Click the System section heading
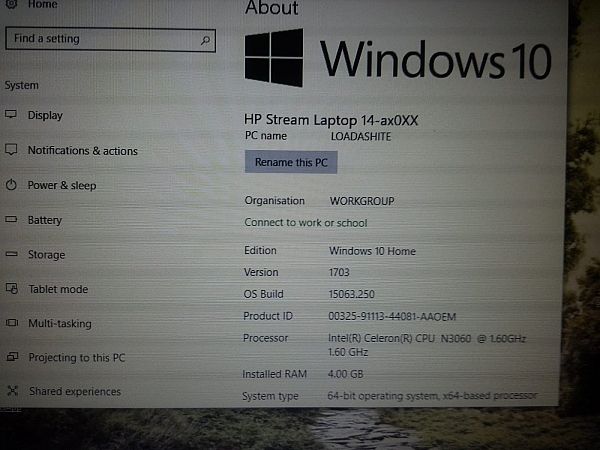The height and width of the screenshot is (450, 600). 21,85
